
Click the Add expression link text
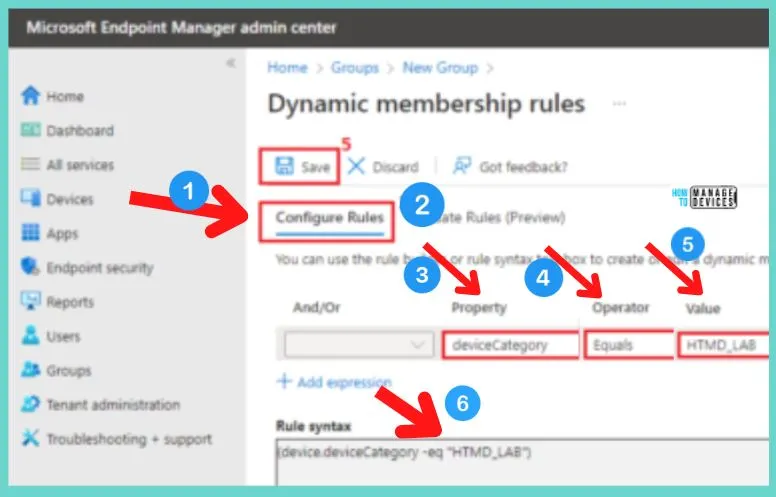[x=344, y=382]
